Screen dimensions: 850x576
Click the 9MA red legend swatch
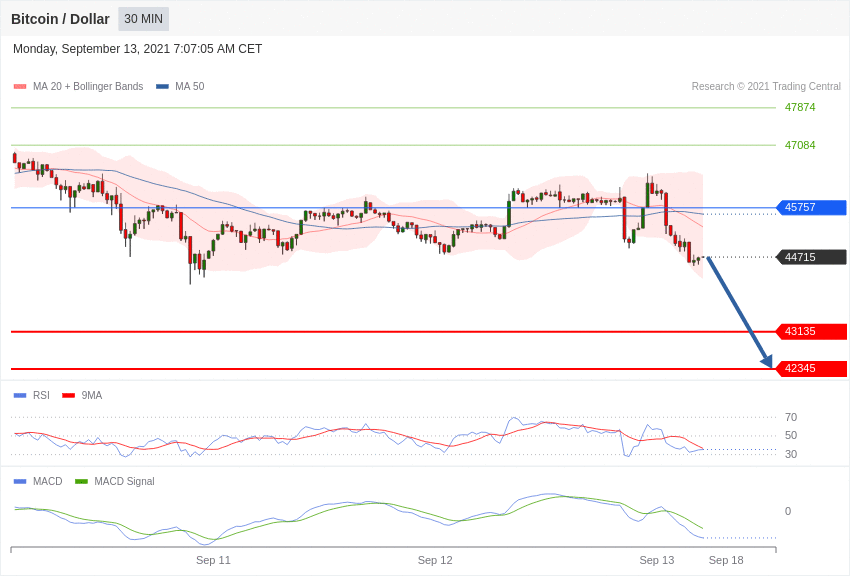click(68, 396)
